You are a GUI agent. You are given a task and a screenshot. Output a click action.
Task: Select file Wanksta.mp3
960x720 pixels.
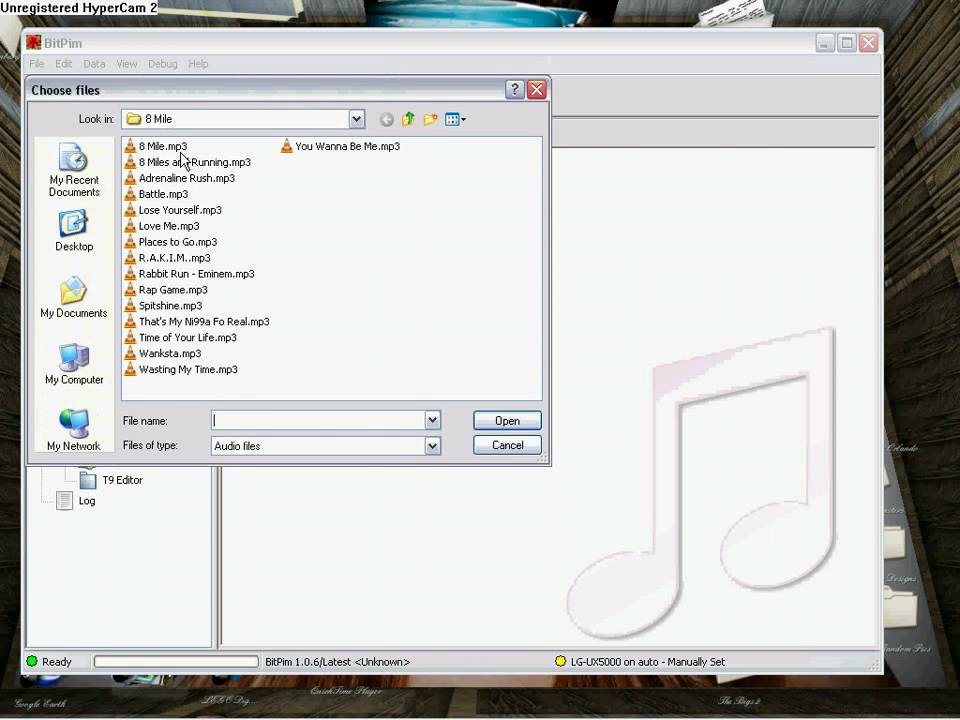[163, 353]
